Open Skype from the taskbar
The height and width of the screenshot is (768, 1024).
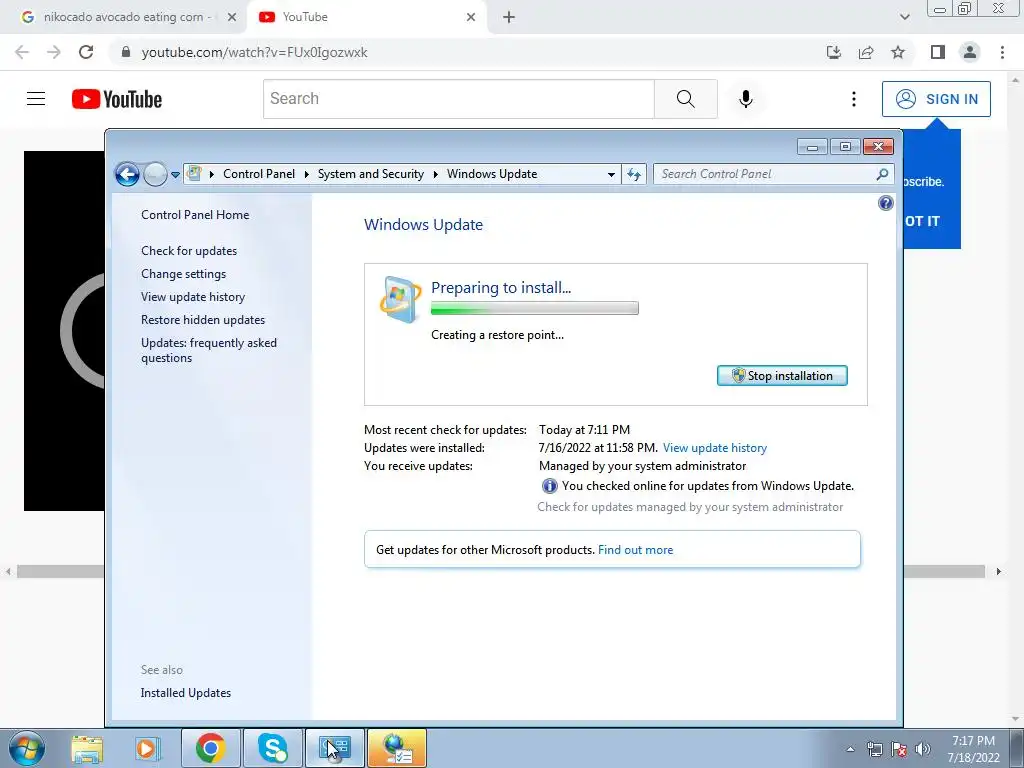[272, 748]
